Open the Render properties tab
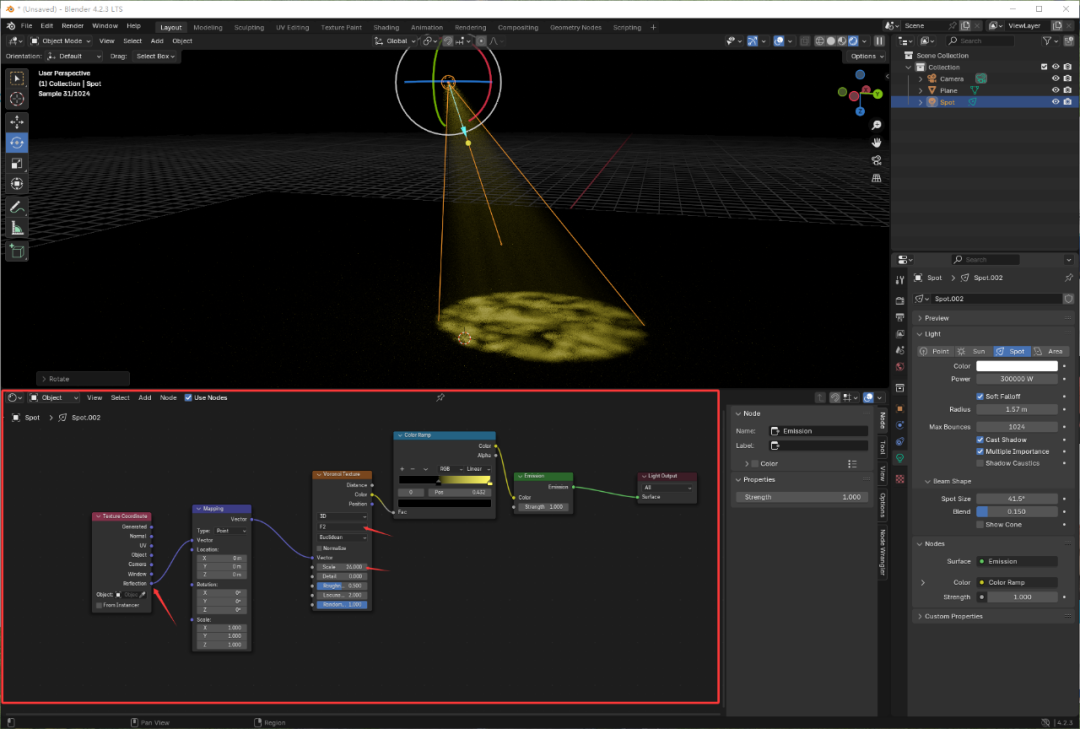1080x729 pixels. 900,301
